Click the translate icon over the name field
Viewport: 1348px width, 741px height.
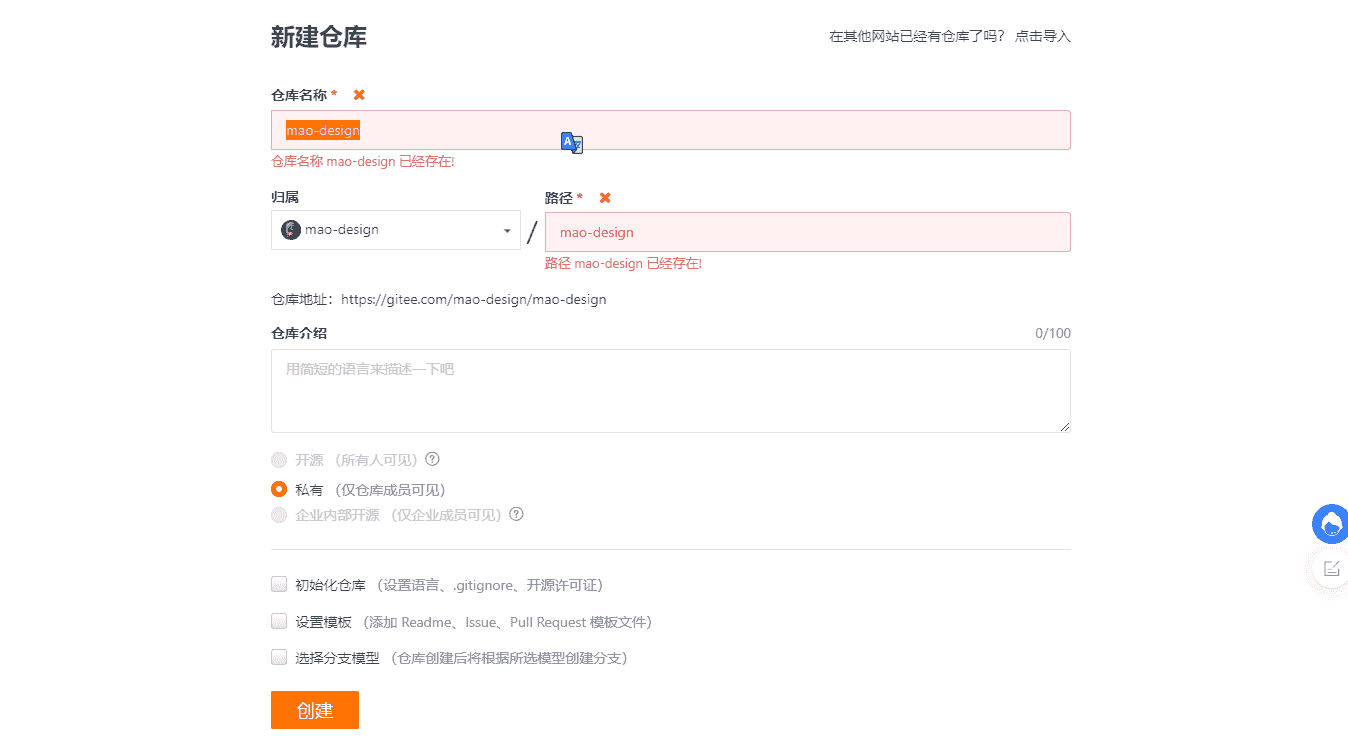pyautogui.click(x=571, y=143)
